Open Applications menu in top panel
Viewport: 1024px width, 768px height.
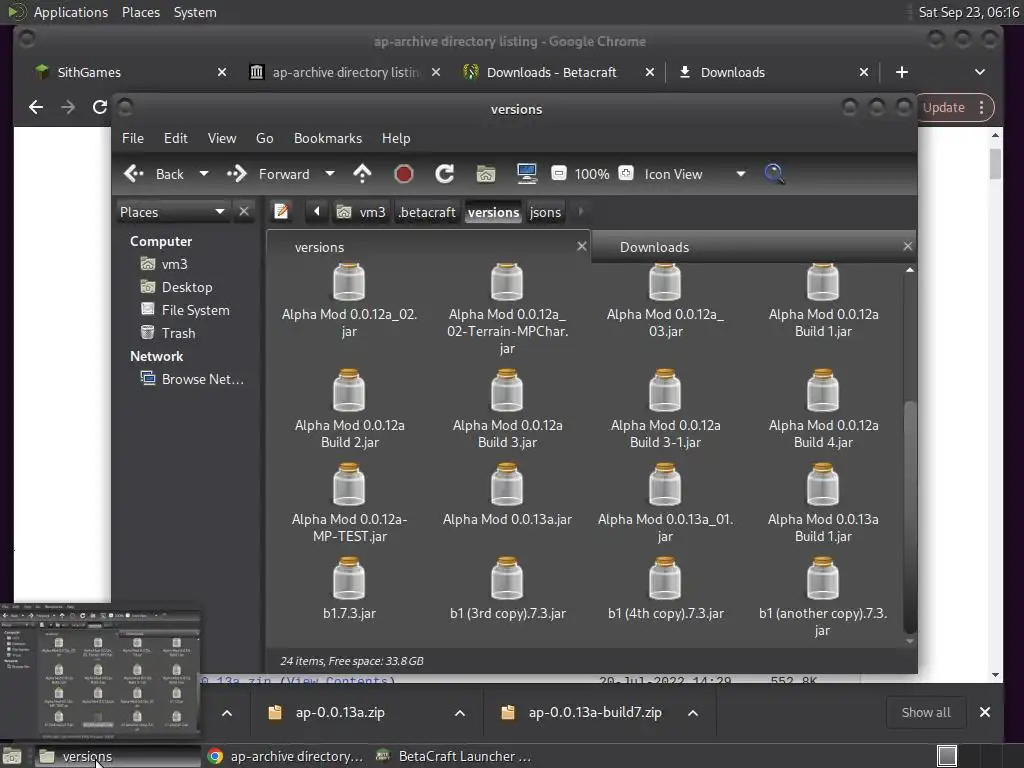click(71, 12)
